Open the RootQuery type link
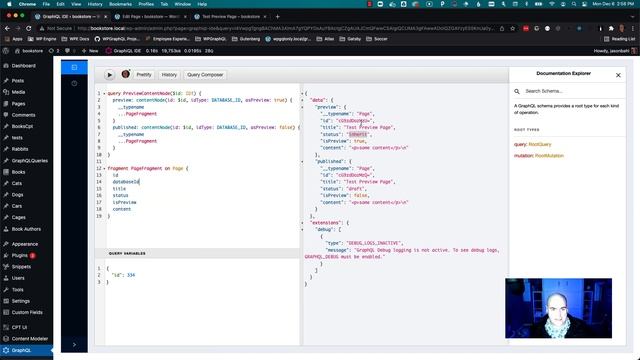The width and height of the screenshot is (640, 360). [x=540, y=144]
